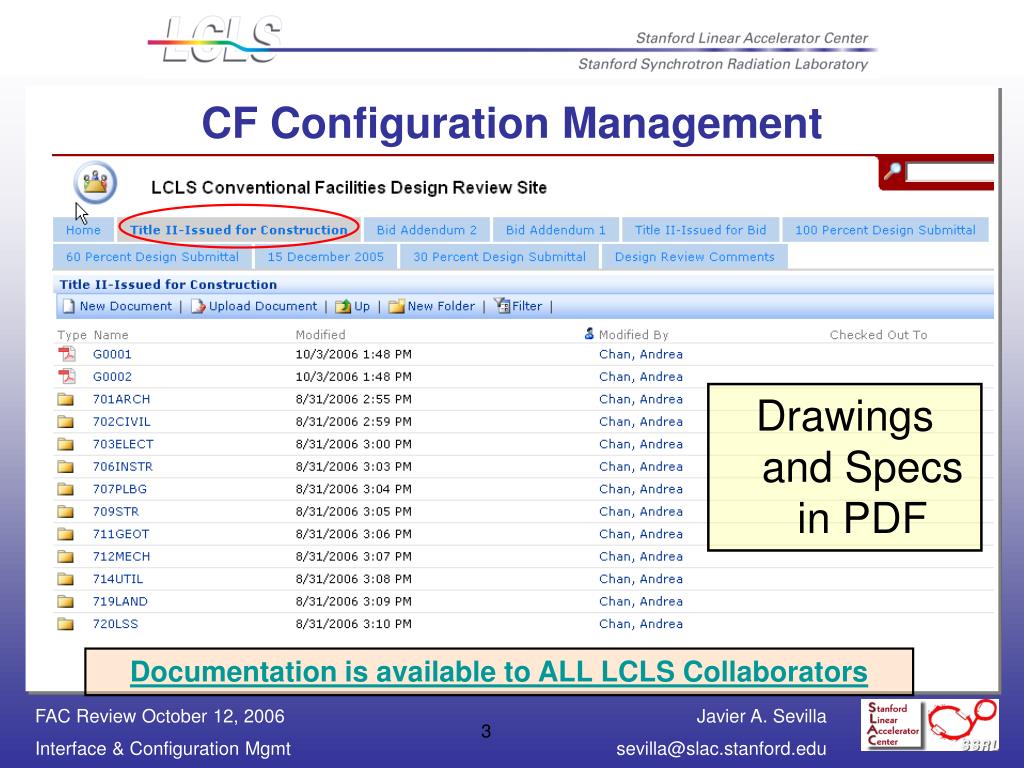Click the folder icon for 719LAND
Screen dimensions: 1024x768
[65, 601]
